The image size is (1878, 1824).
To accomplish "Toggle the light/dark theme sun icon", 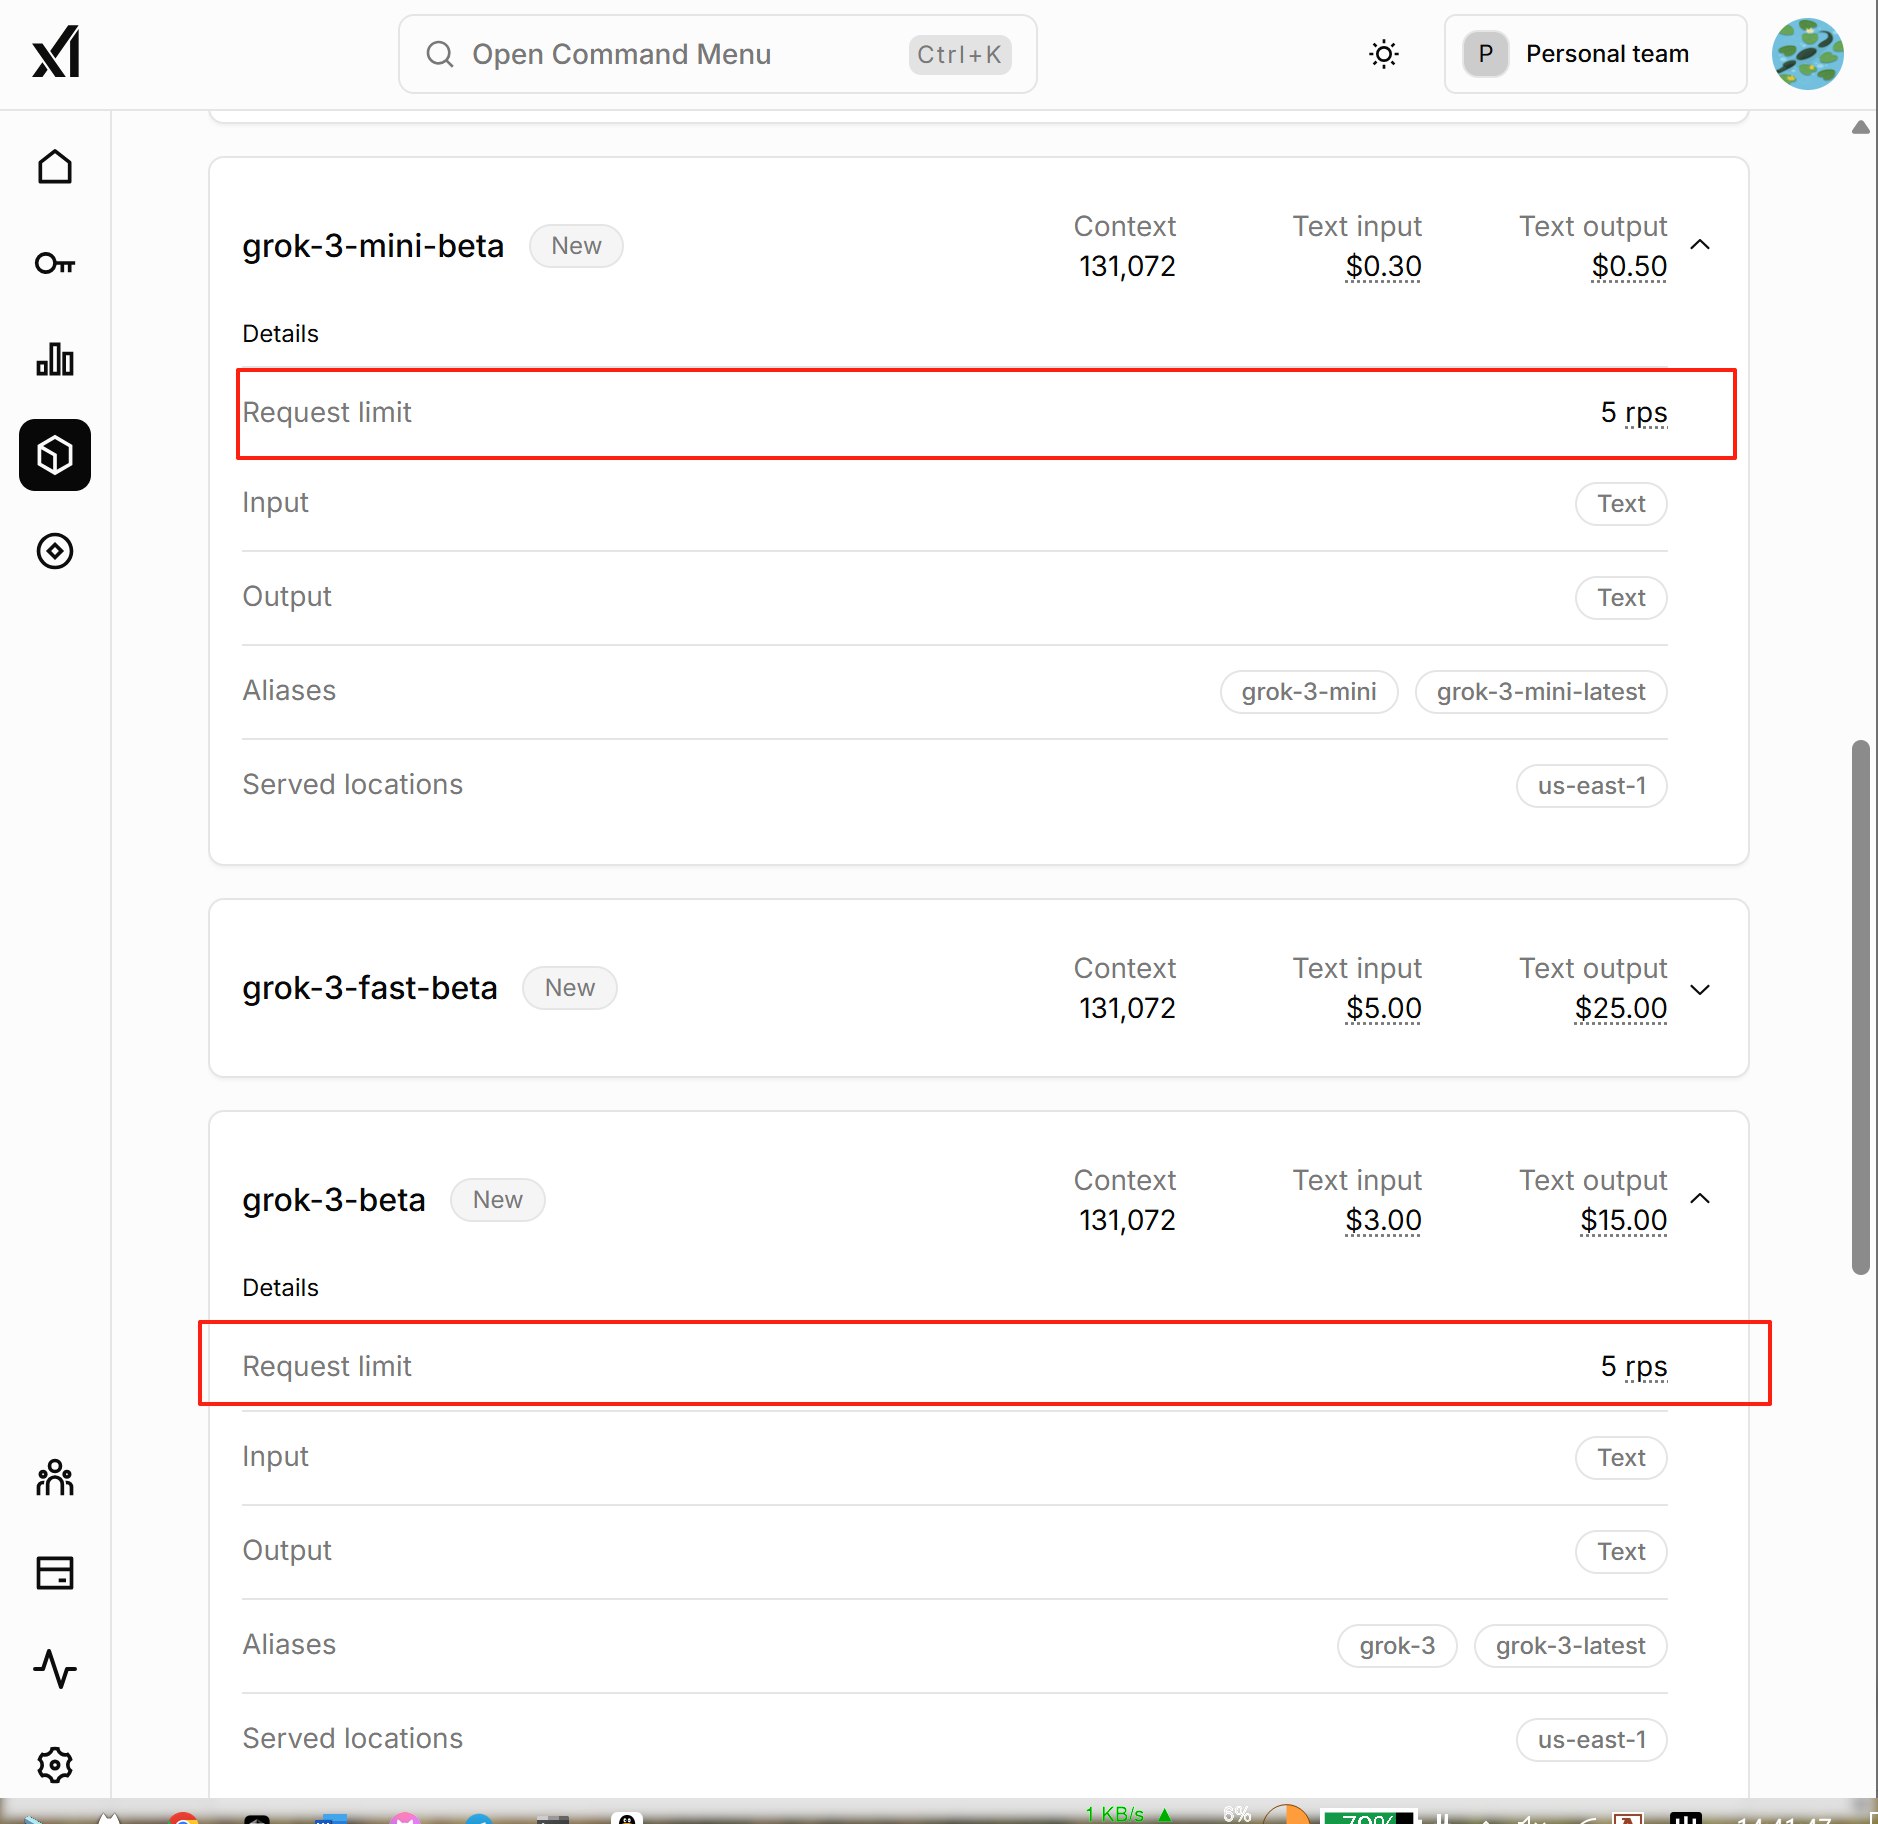I will click(1384, 54).
